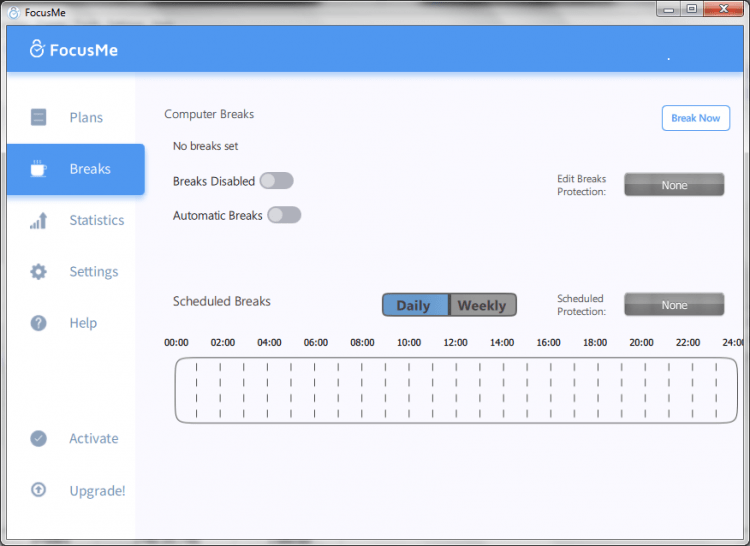The width and height of the screenshot is (750, 546).
Task: Click the 22:00 timeline label
Action: [687, 342]
